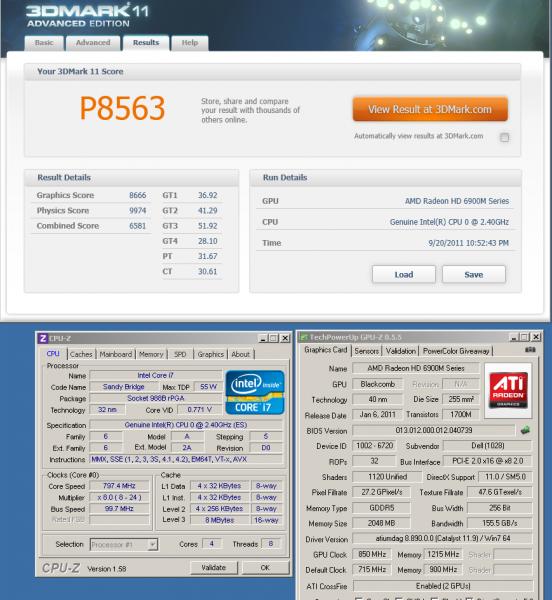Open the About tab in CPU-Z
The image size is (552, 600).
tap(240, 354)
